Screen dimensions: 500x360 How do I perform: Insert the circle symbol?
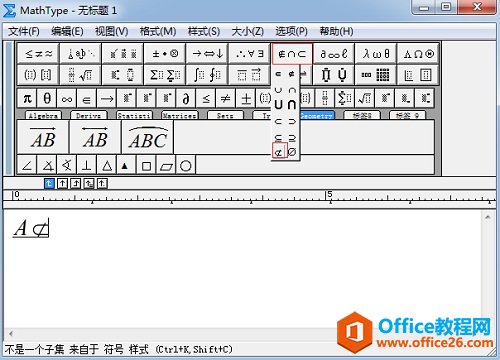click(185, 165)
